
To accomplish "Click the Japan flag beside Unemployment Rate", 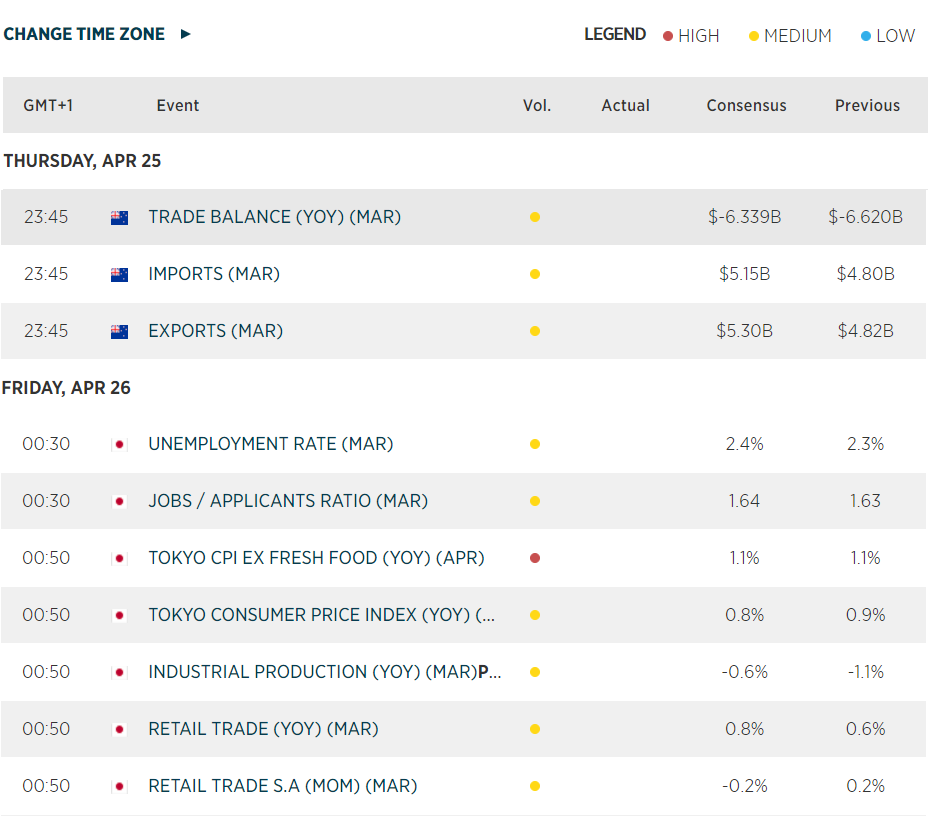I will tap(119, 444).
